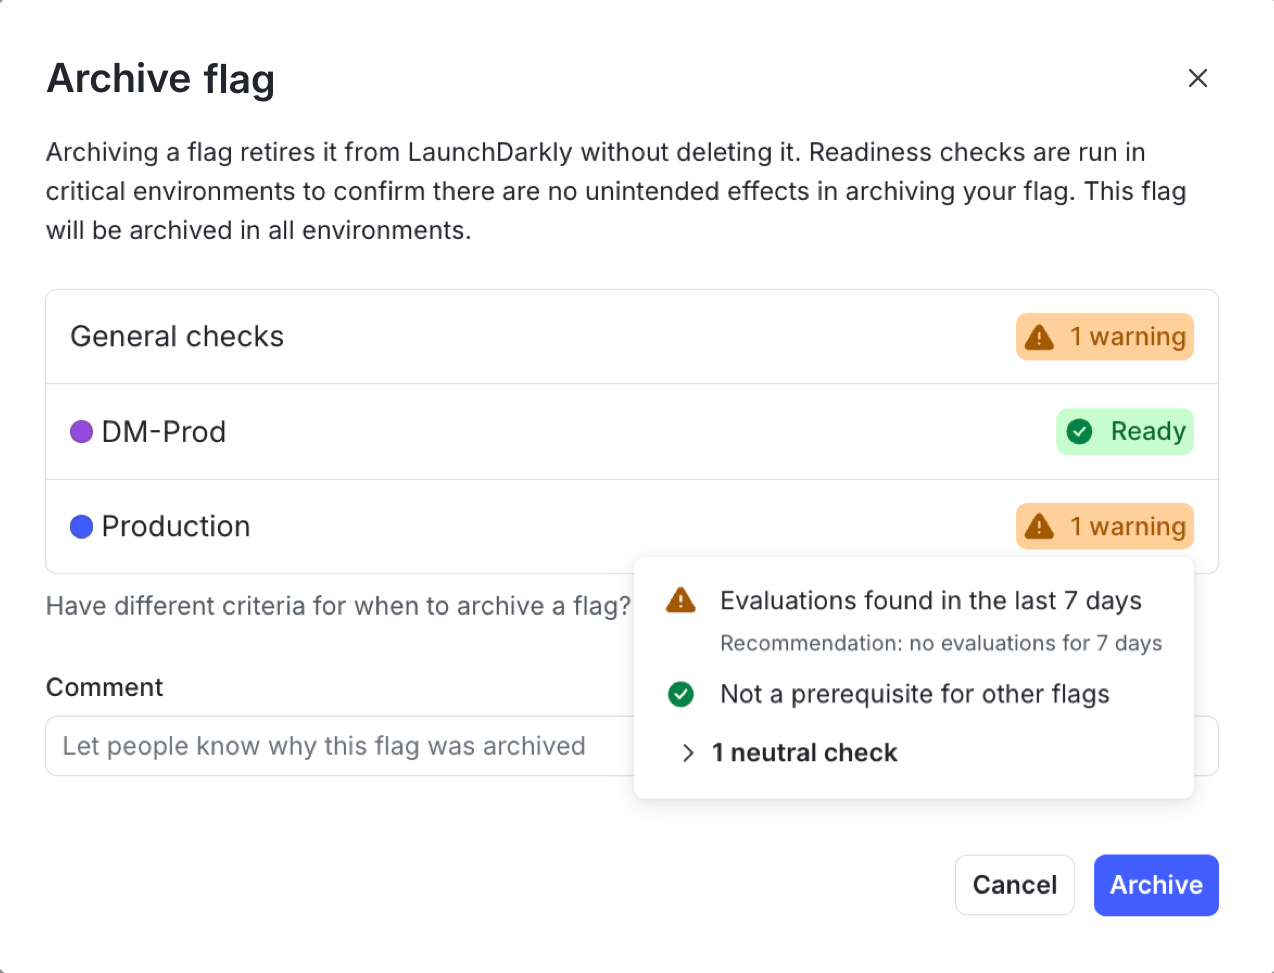Click the warning triangle on Production's warning badge
Screen dimensions: 1274x973
1038,526
